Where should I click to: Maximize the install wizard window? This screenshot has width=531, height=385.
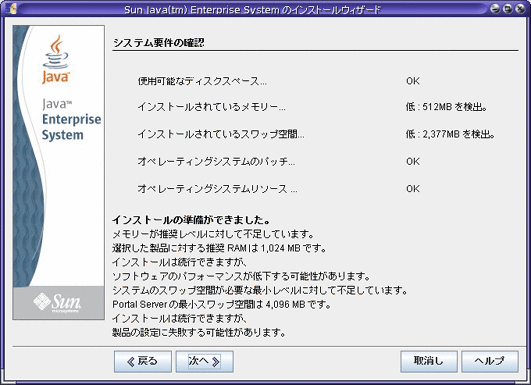[x=508, y=9]
